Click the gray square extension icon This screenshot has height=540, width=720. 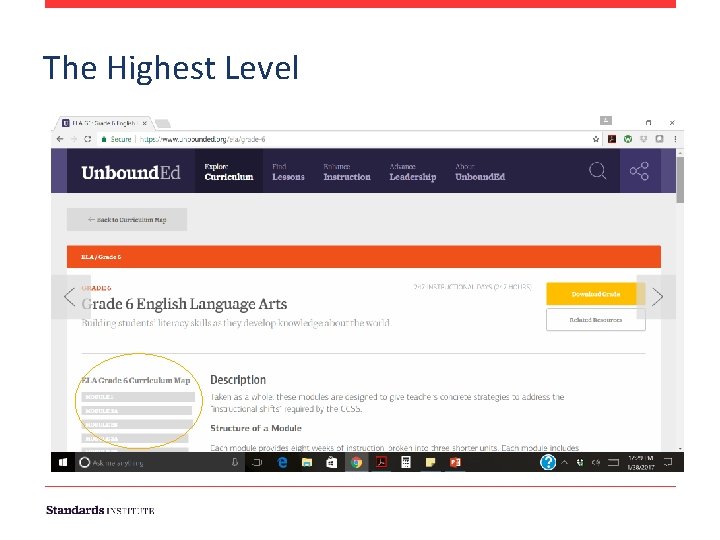pos(659,139)
